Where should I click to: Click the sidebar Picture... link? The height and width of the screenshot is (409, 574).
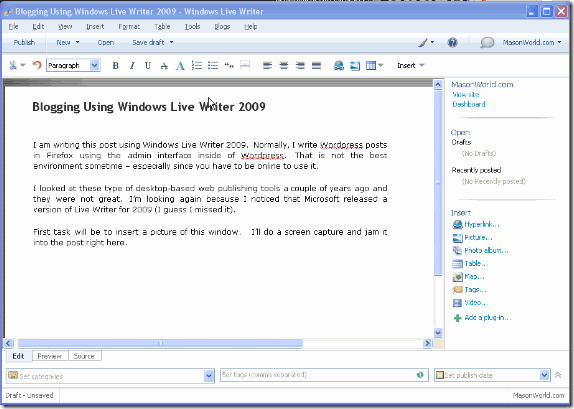(x=478, y=238)
